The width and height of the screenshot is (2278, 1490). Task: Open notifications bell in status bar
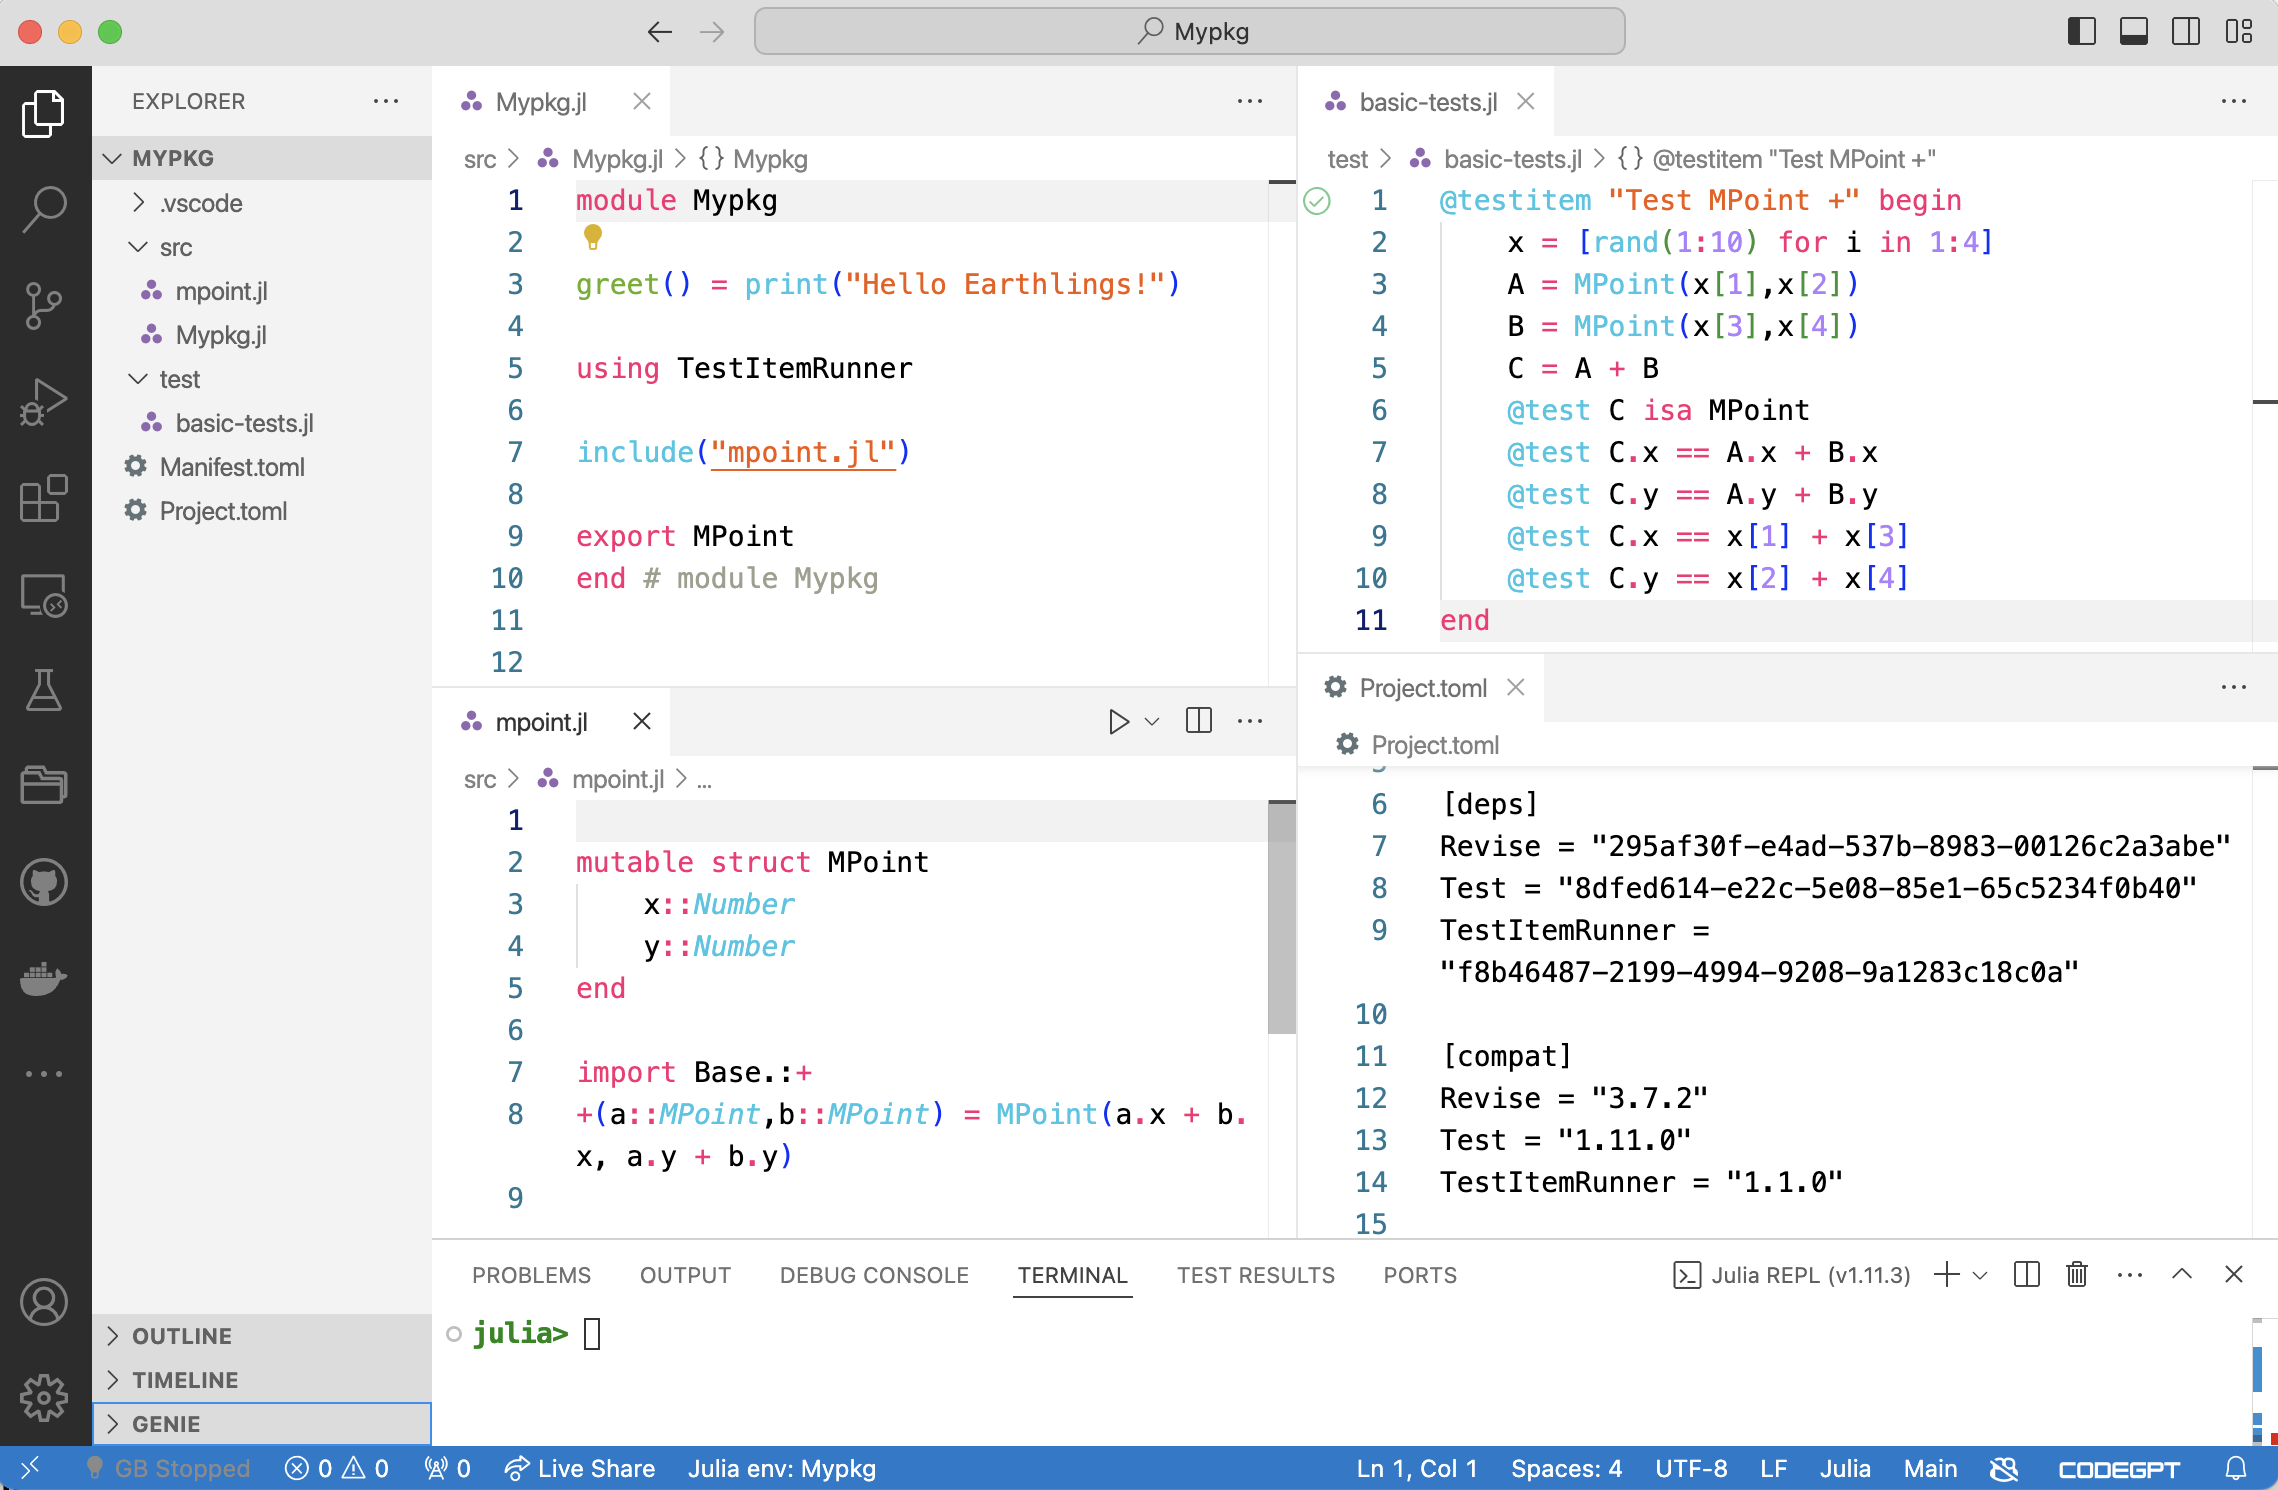pyautogui.click(x=2236, y=1468)
